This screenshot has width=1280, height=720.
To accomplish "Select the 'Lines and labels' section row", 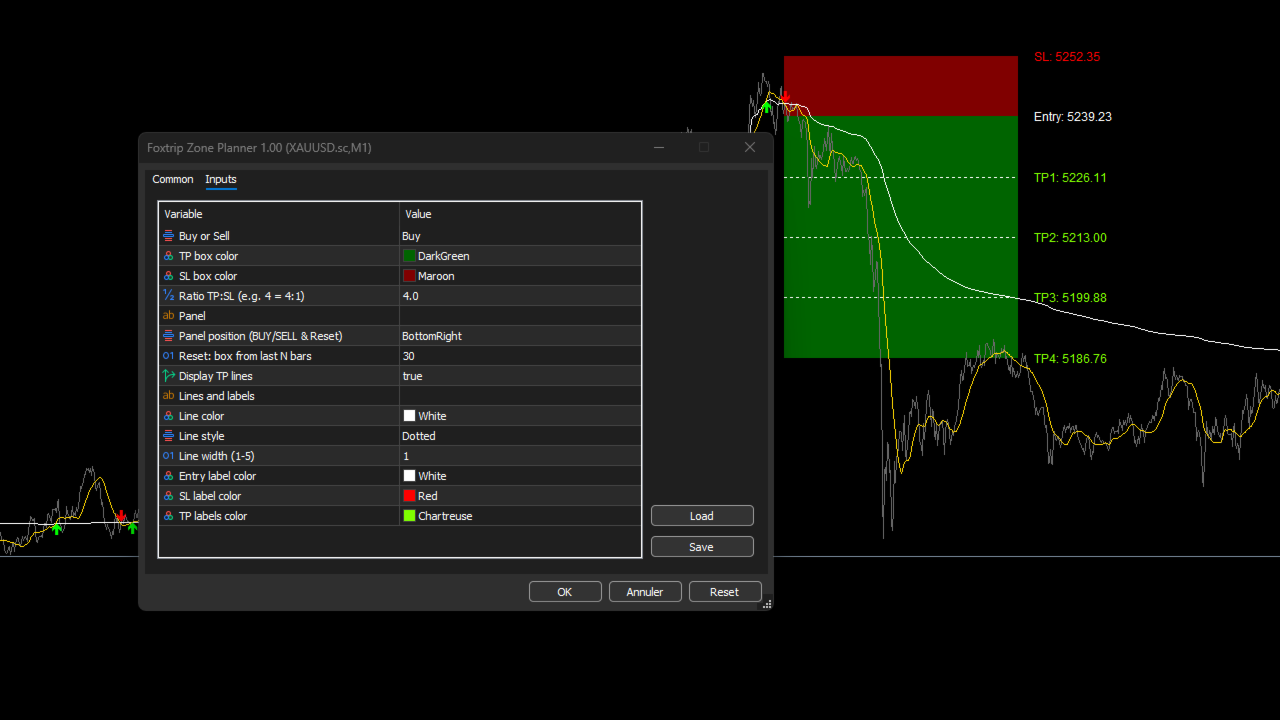I will tap(217, 396).
